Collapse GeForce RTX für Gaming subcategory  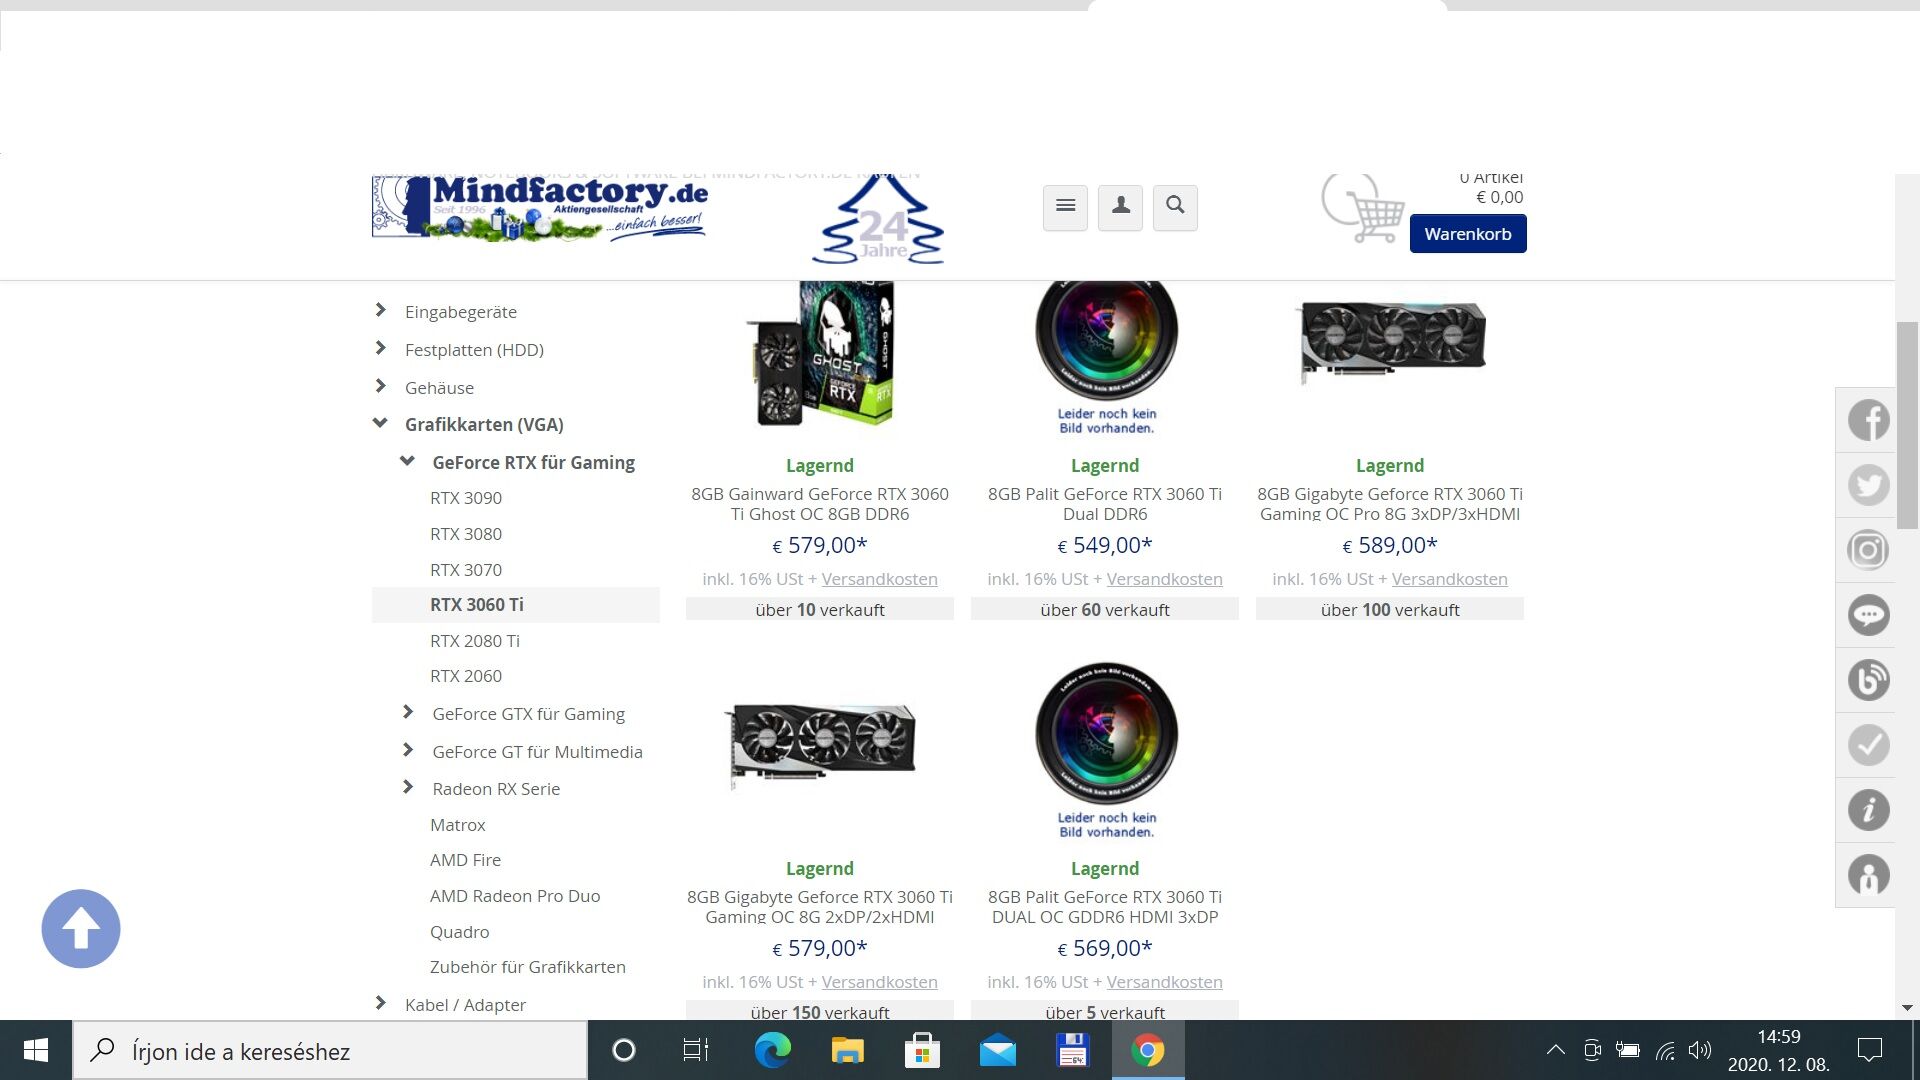click(407, 462)
